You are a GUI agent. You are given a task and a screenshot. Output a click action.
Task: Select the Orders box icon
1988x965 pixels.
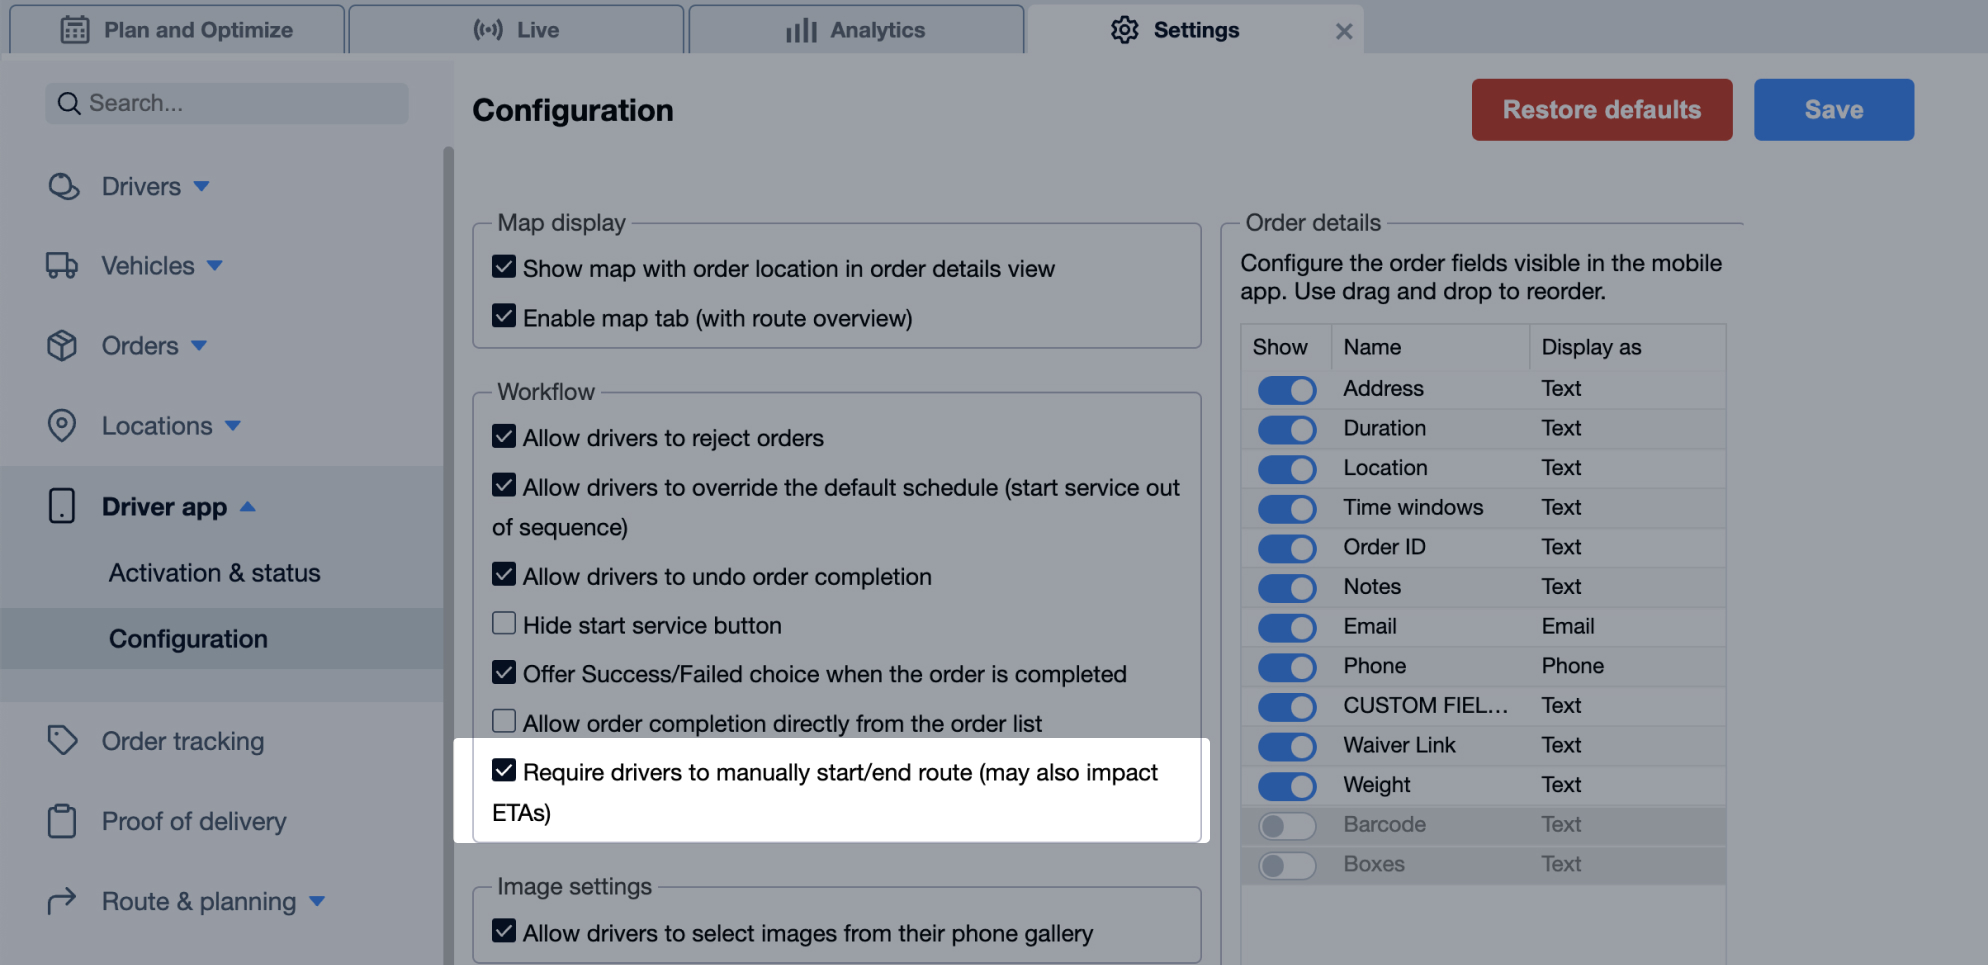[63, 345]
